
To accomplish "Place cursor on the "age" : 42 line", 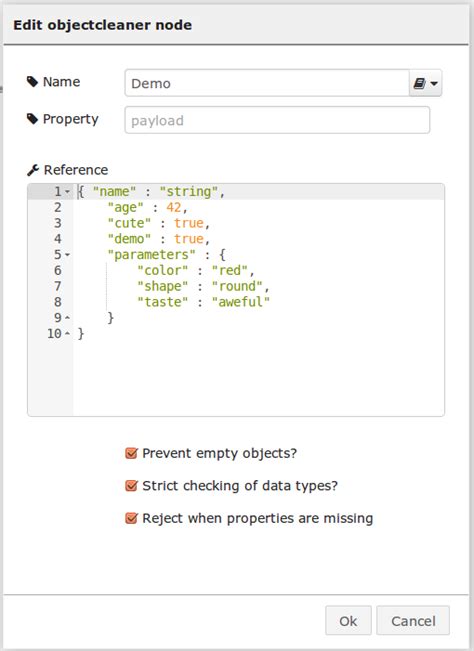I will click(147, 207).
